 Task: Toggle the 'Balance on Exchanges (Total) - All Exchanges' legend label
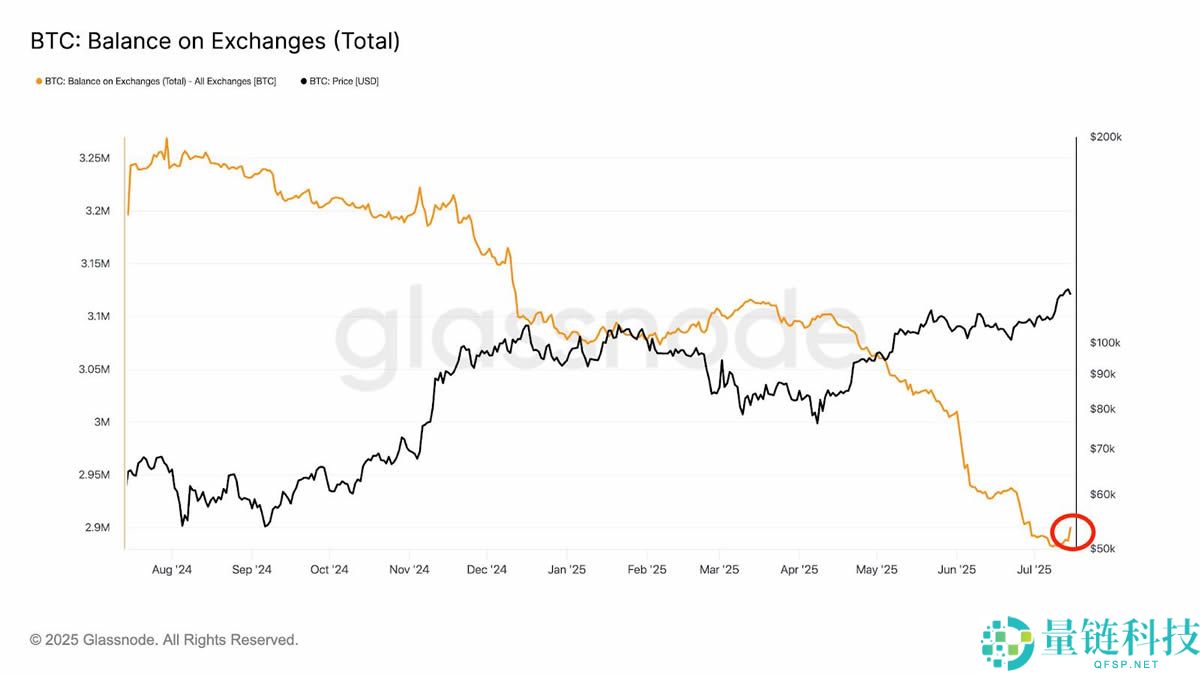point(160,81)
